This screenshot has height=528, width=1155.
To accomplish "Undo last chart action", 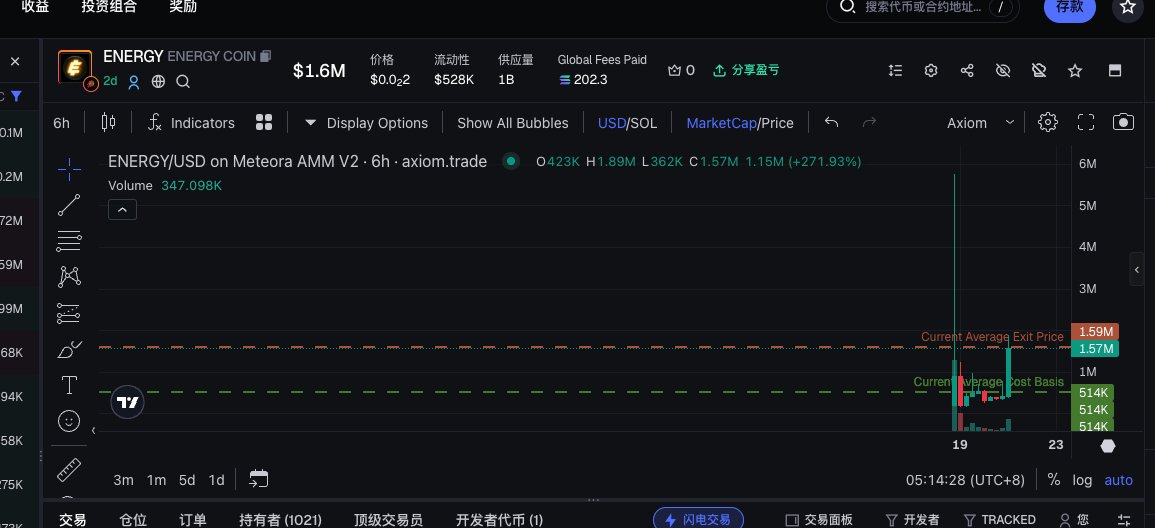I will 832,122.
